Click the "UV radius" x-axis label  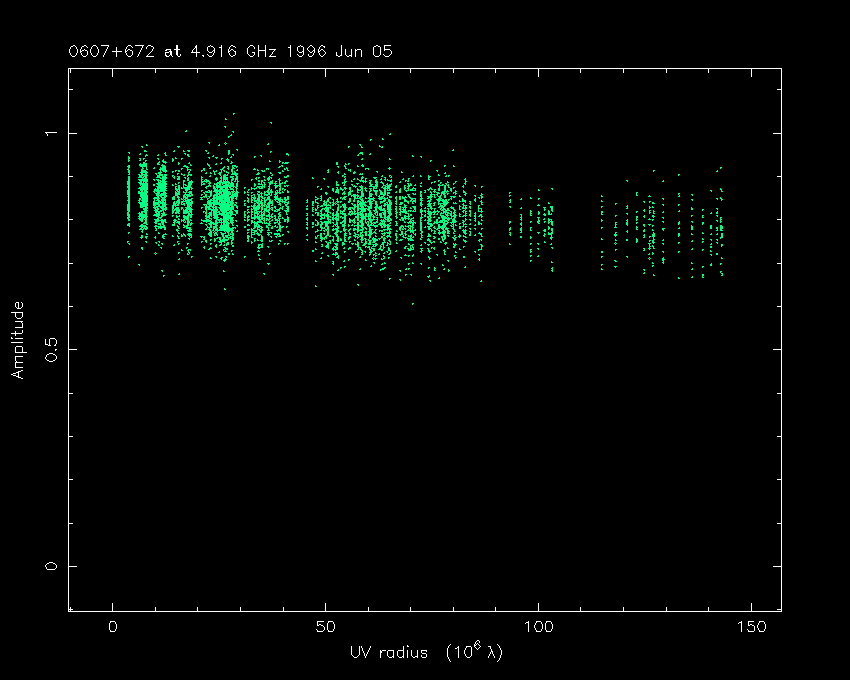388,652
